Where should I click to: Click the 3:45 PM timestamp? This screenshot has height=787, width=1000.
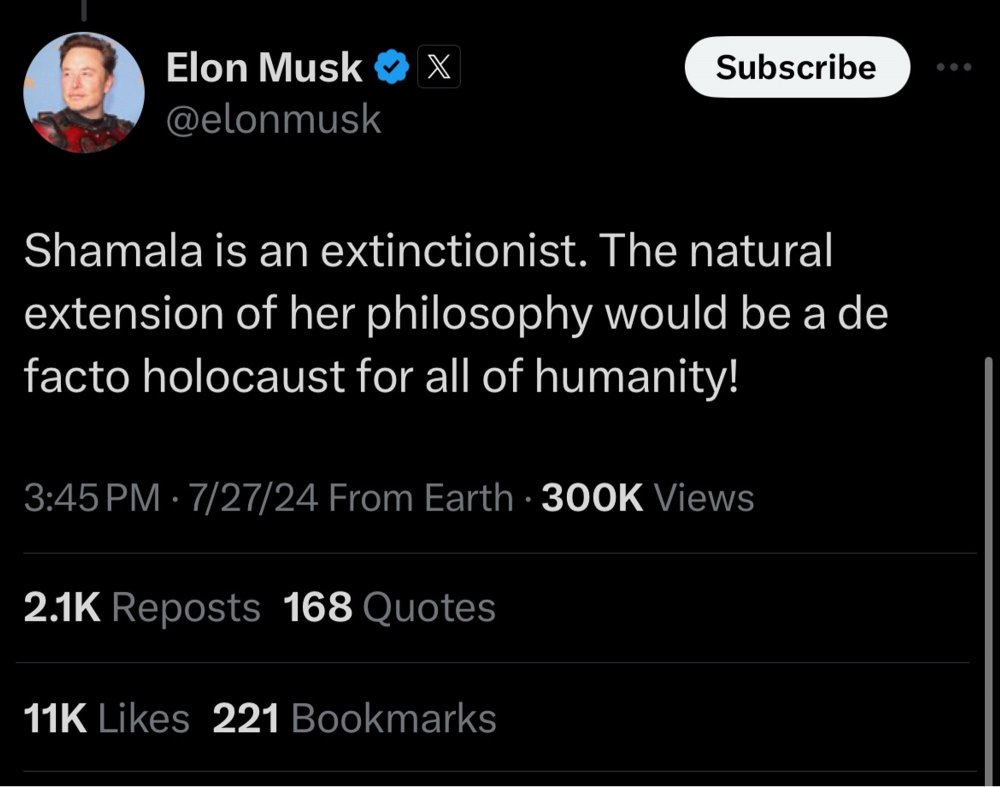pyautogui.click(x=90, y=497)
